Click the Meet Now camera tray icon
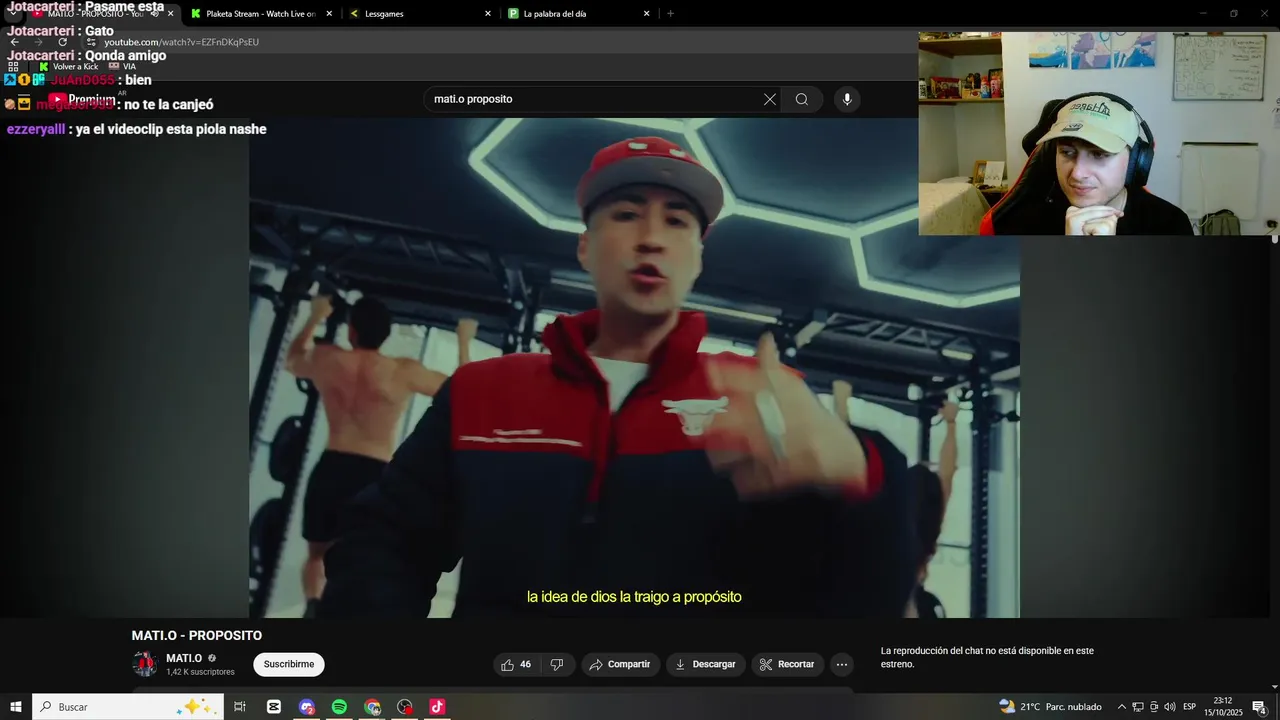Image resolution: width=1280 pixels, height=720 pixels. pyautogui.click(x=1154, y=707)
